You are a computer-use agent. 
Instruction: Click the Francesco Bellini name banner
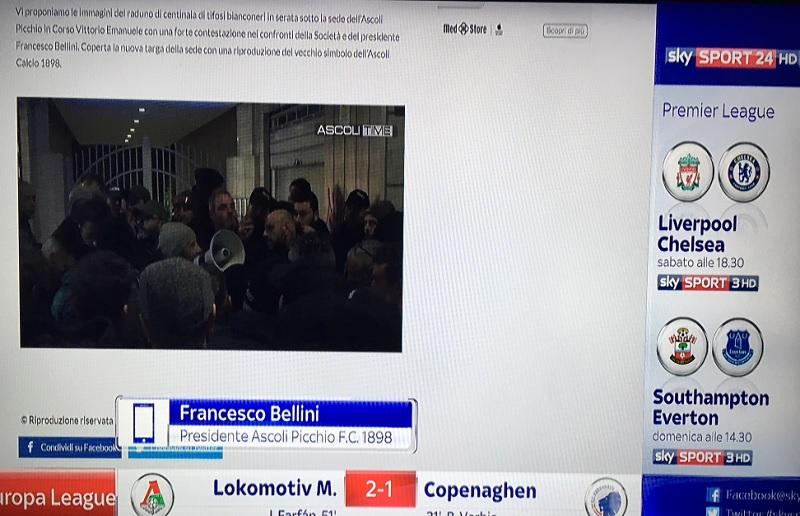click(290, 414)
